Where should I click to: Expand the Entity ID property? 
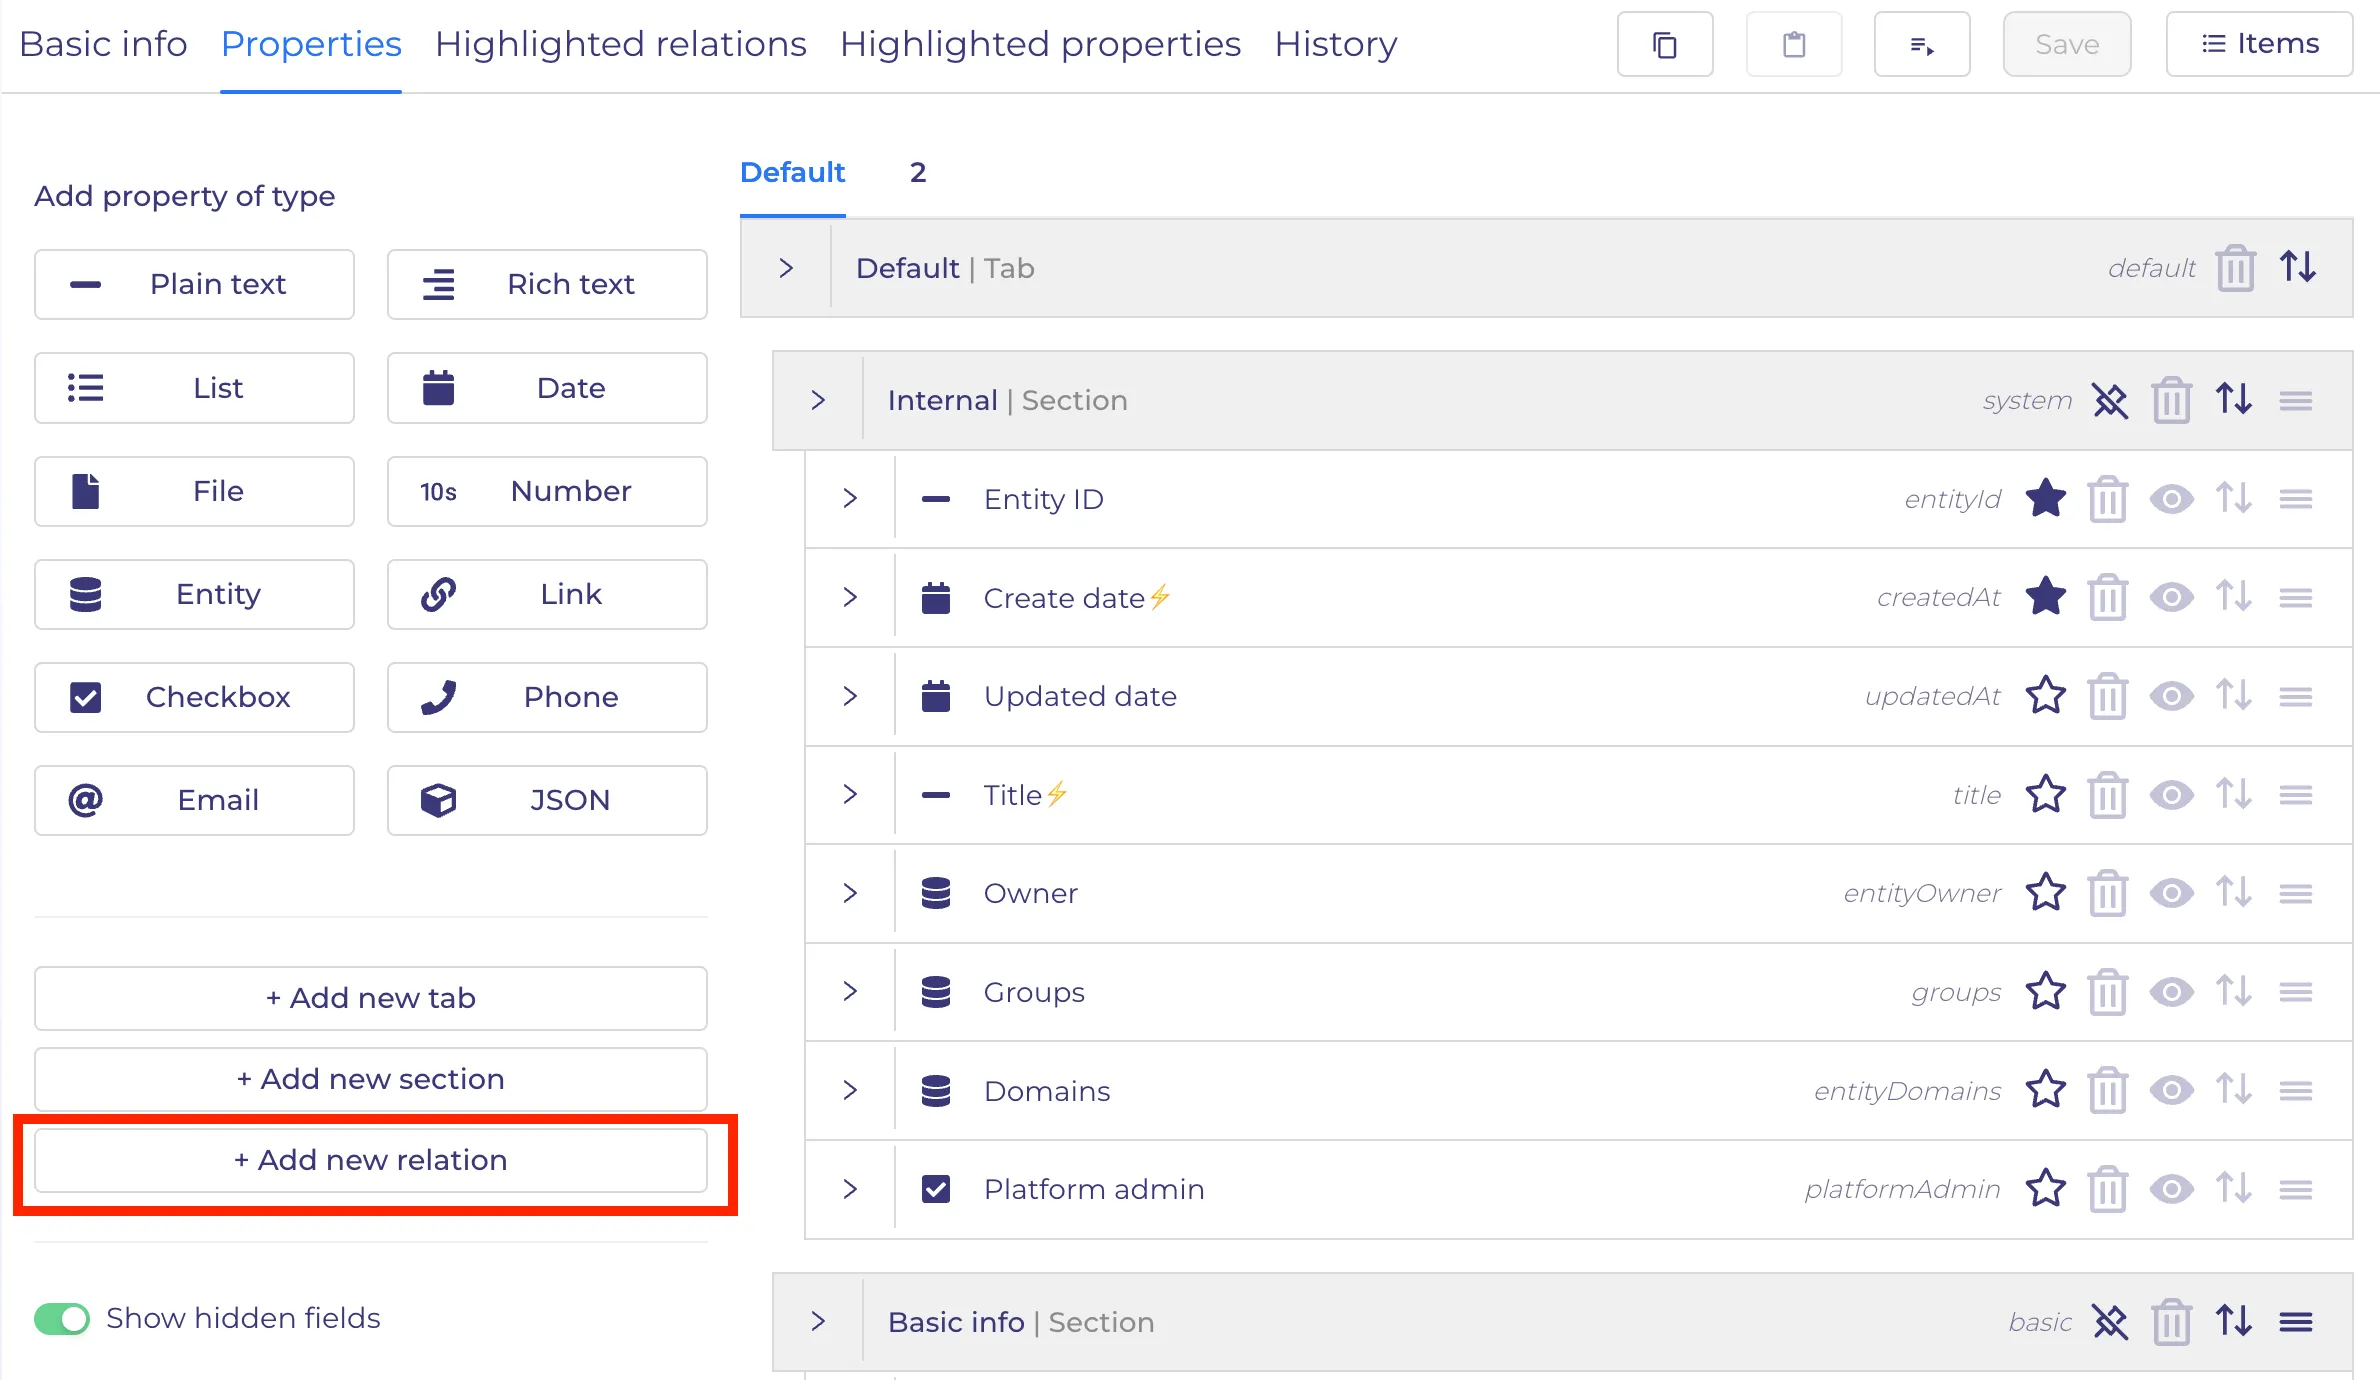click(x=850, y=498)
